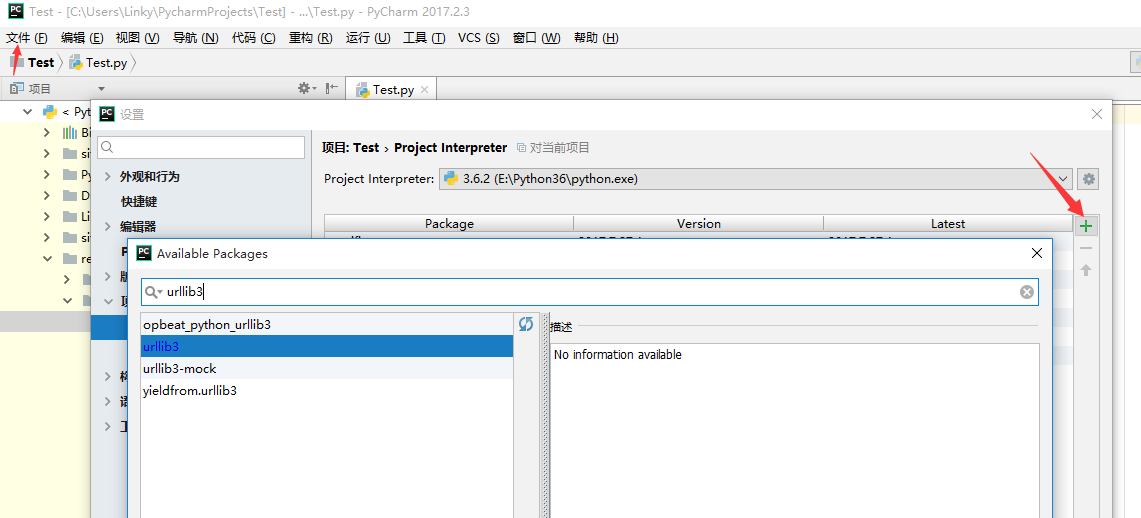The width and height of the screenshot is (1141, 518).
Task: Open the VCS (S) menu
Action: pos(479,38)
